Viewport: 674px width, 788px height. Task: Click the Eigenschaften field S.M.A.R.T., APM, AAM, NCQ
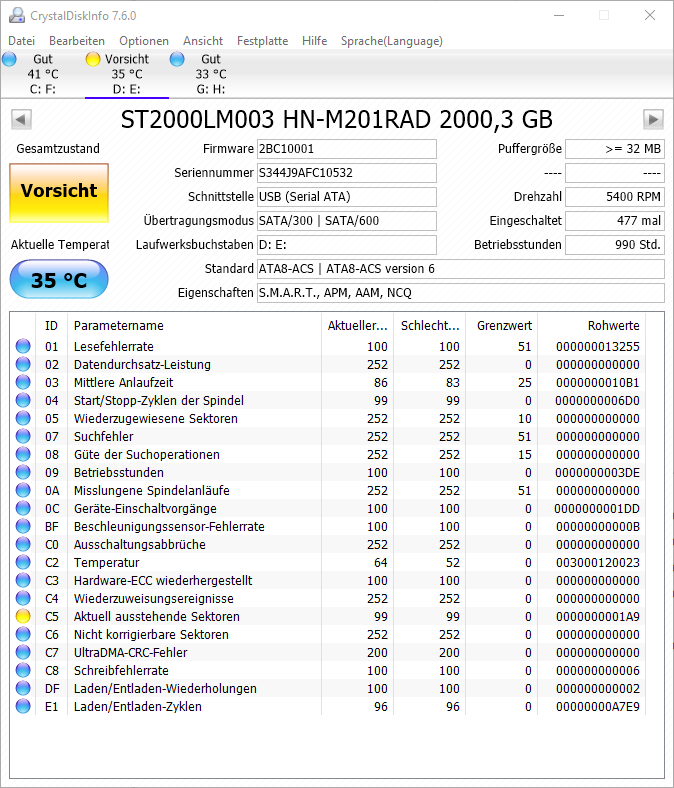(x=460, y=292)
